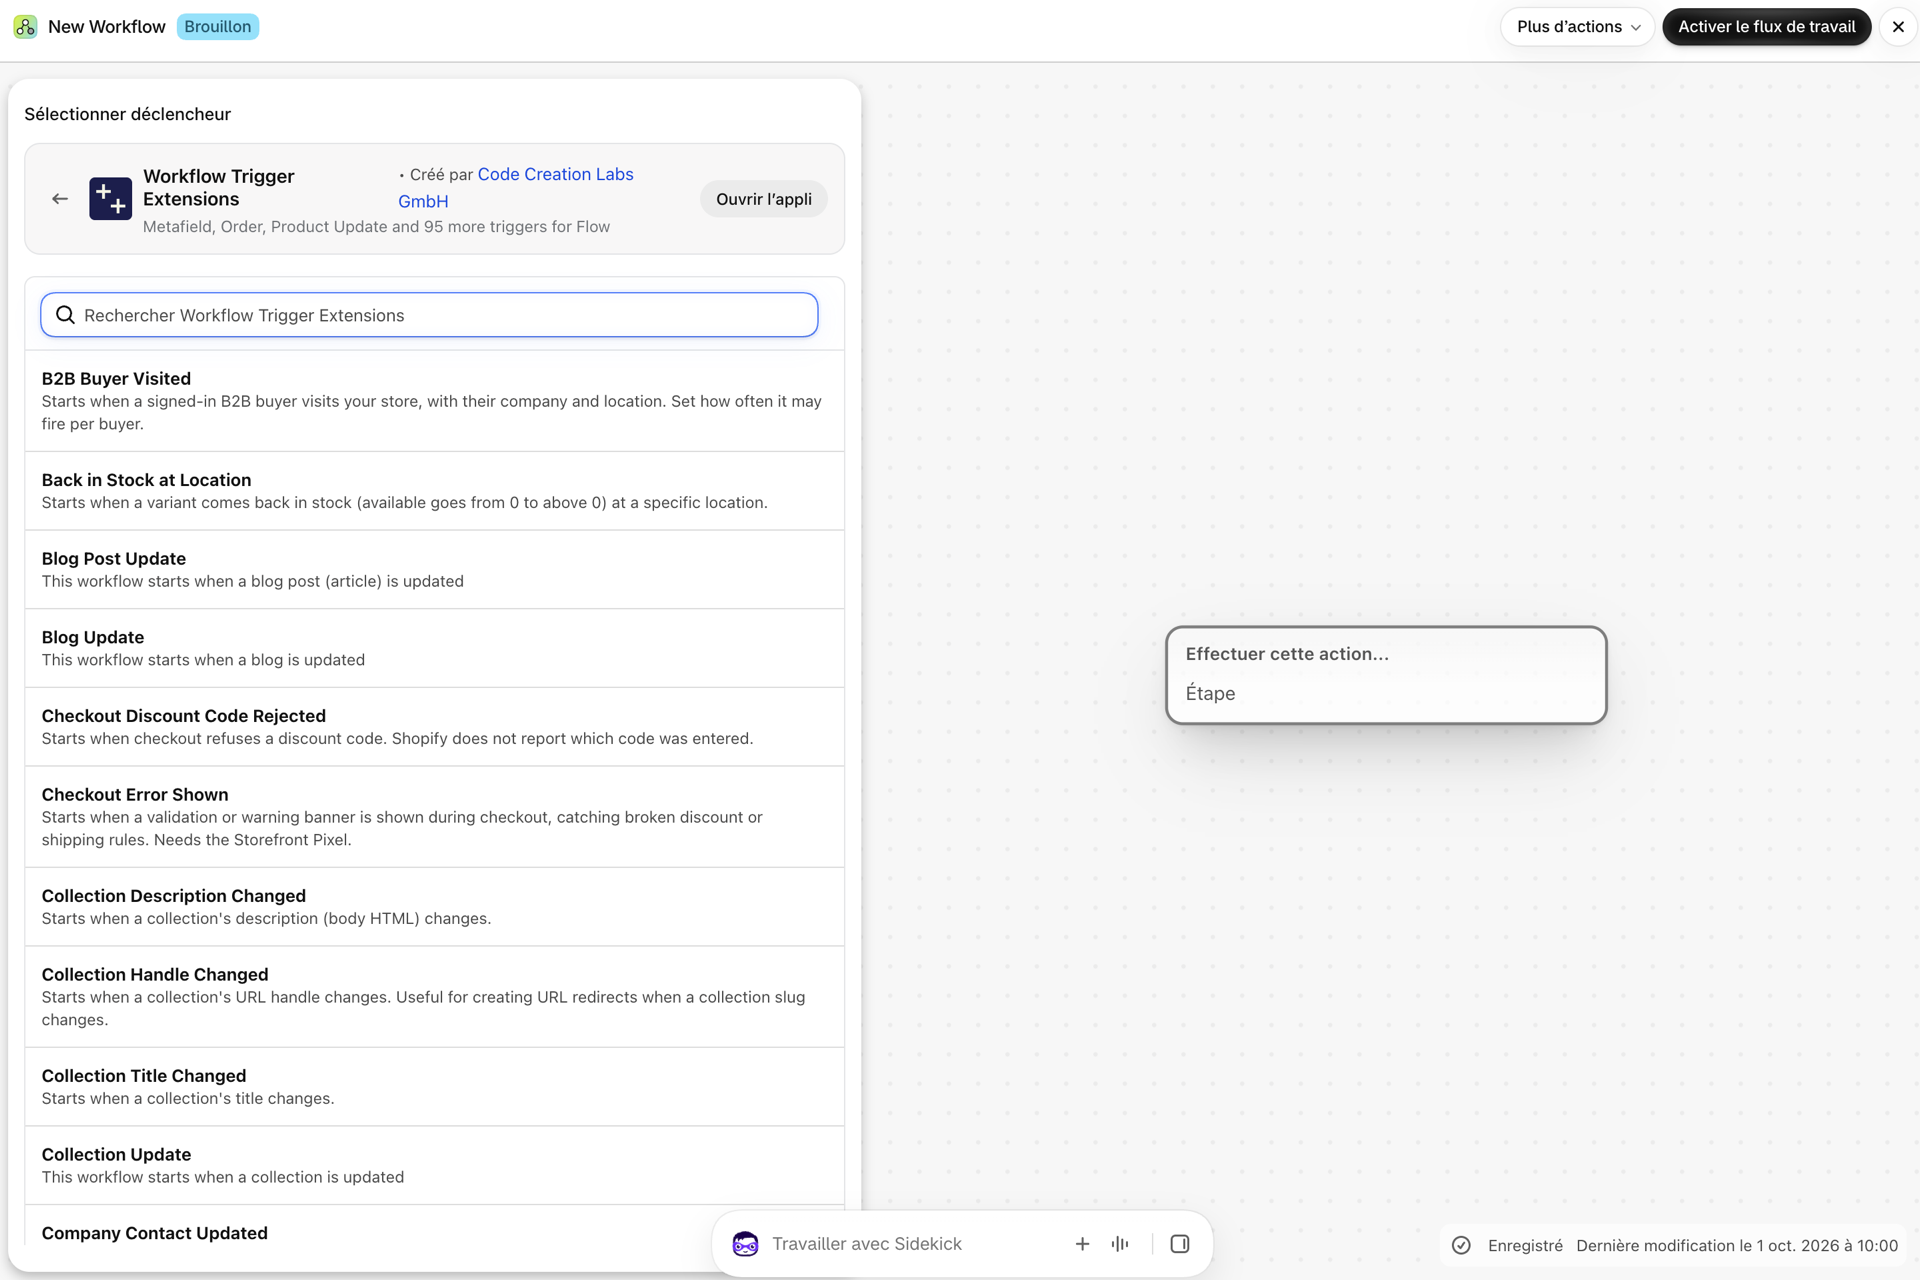The width and height of the screenshot is (1920, 1280).
Task: Choose the Checkout Error Shown trigger
Action: pos(434,817)
